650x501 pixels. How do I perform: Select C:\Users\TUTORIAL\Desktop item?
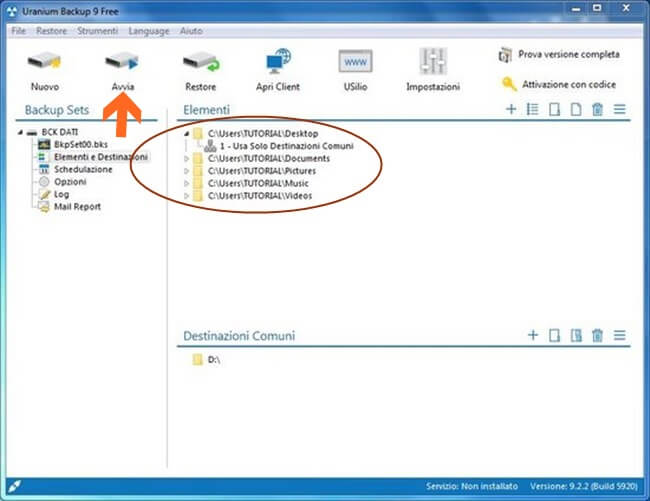(263, 134)
